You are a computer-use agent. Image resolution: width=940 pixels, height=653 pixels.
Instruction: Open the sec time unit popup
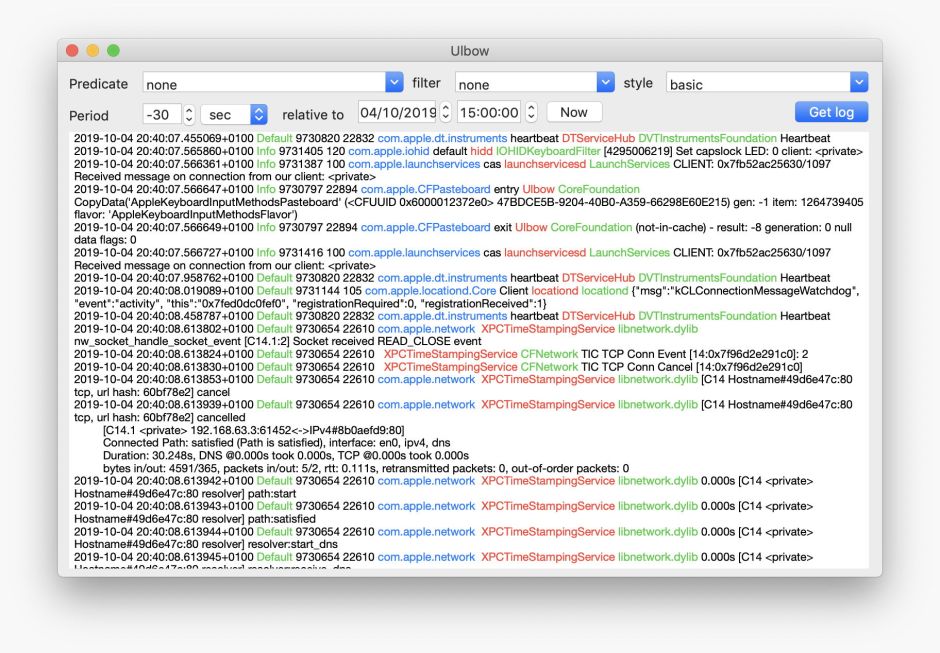[235, 114]
